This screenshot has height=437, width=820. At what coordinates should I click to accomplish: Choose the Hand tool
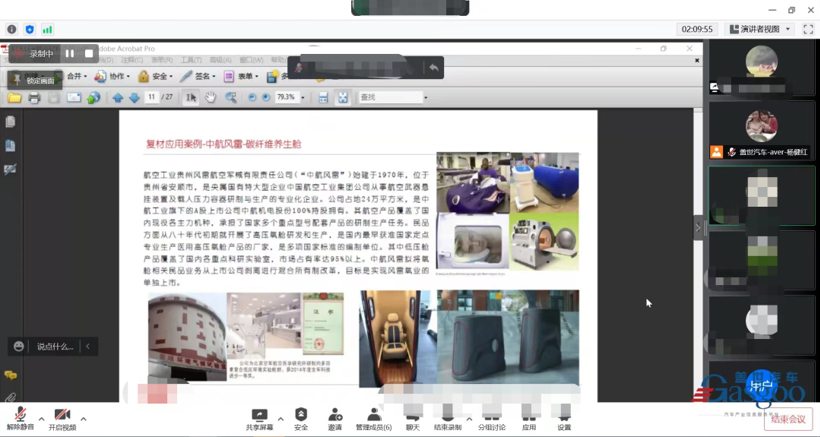210,98
